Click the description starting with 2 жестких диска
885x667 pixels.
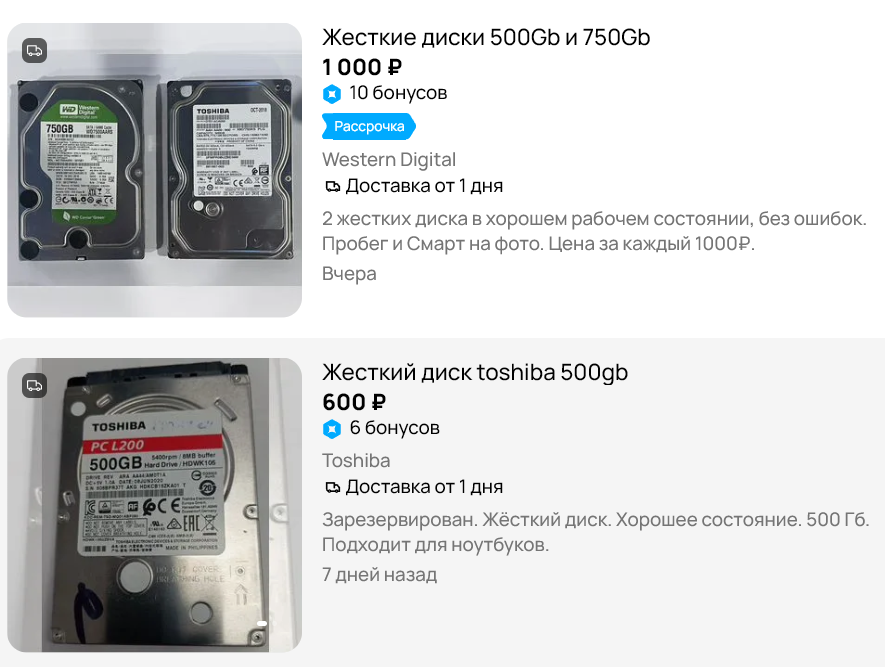594,231
